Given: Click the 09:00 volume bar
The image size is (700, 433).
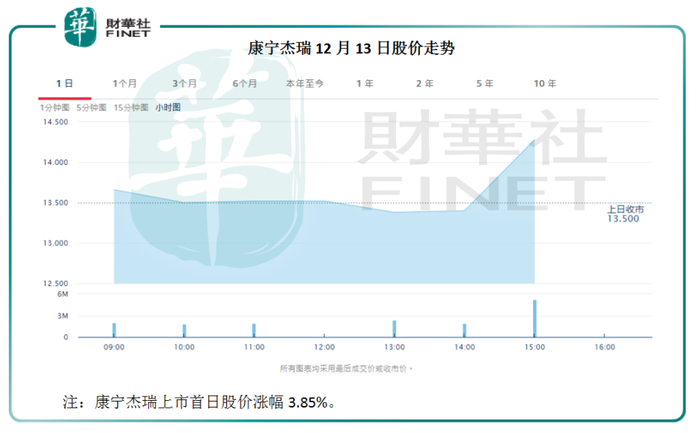Looking at the screenshot, I should pyautogui.click(x=114, y=330).
